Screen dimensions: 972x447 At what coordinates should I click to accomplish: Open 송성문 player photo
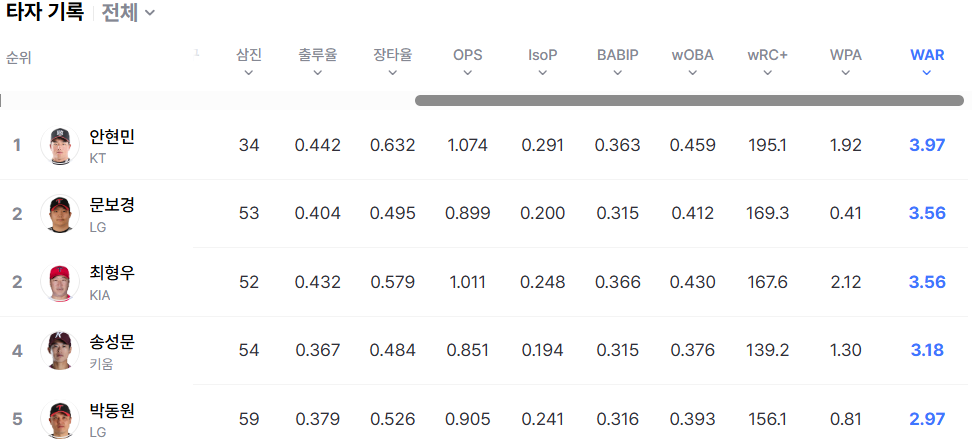tap(60, 350)
